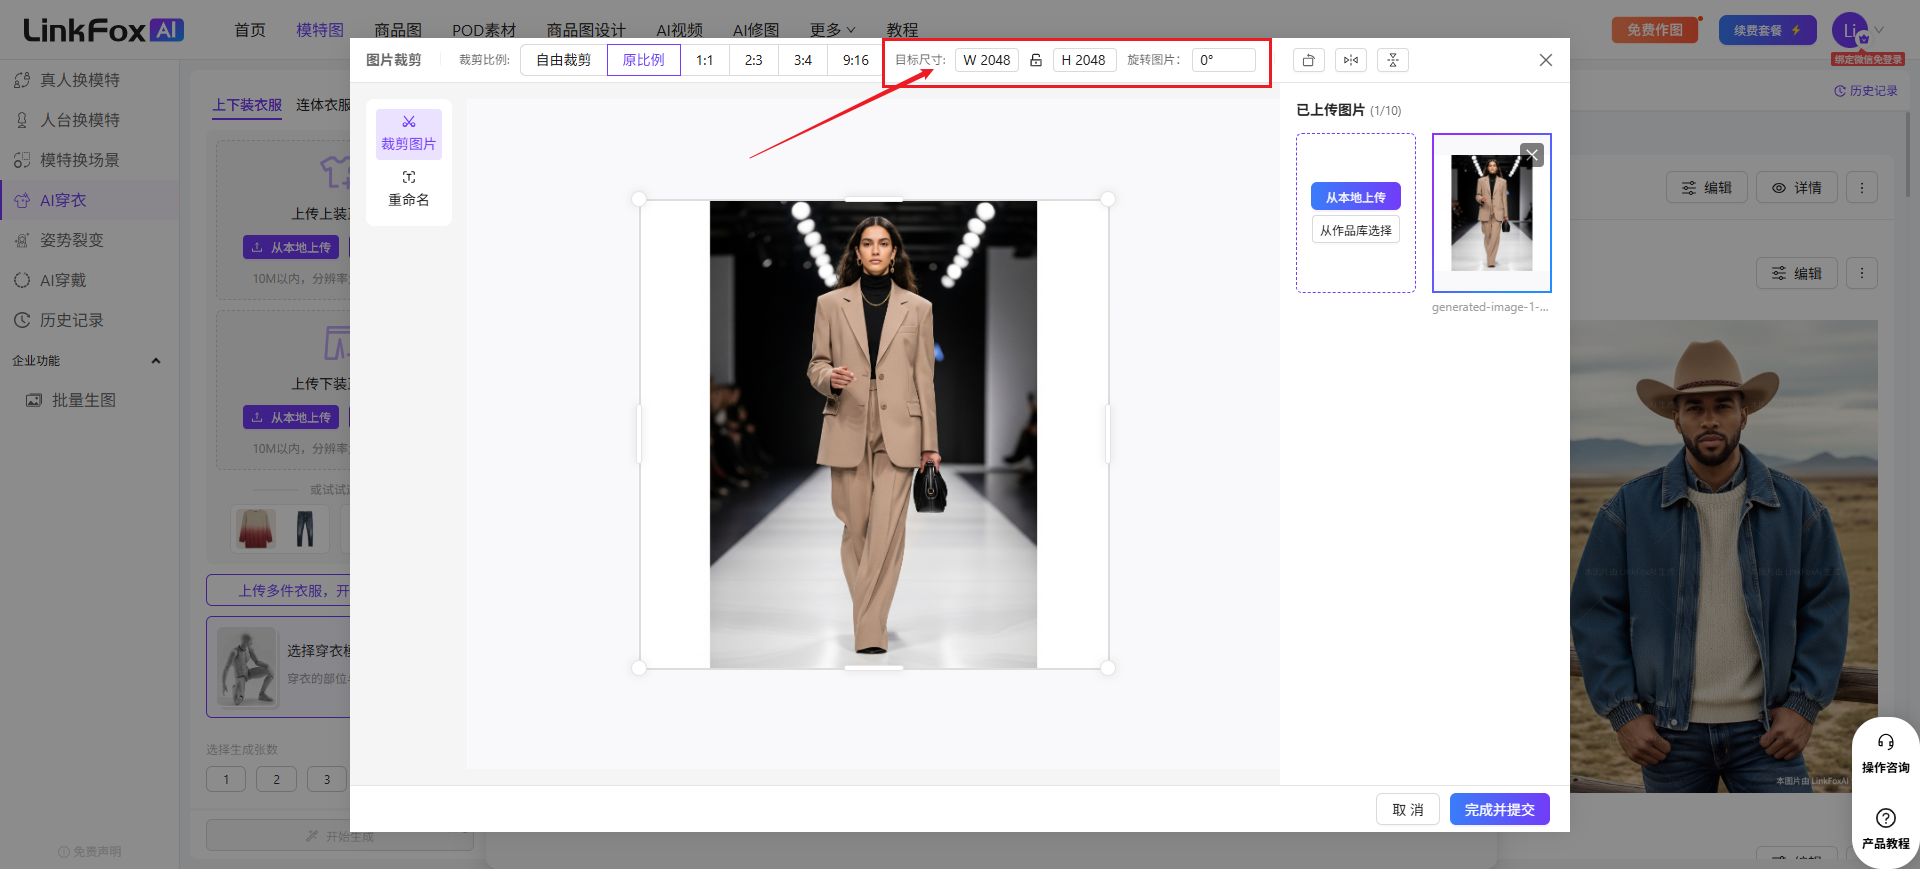Viewport: 1920px width, 869px height.
Task: Click the vertical flip icon
Action: [x=1393, y=60]
